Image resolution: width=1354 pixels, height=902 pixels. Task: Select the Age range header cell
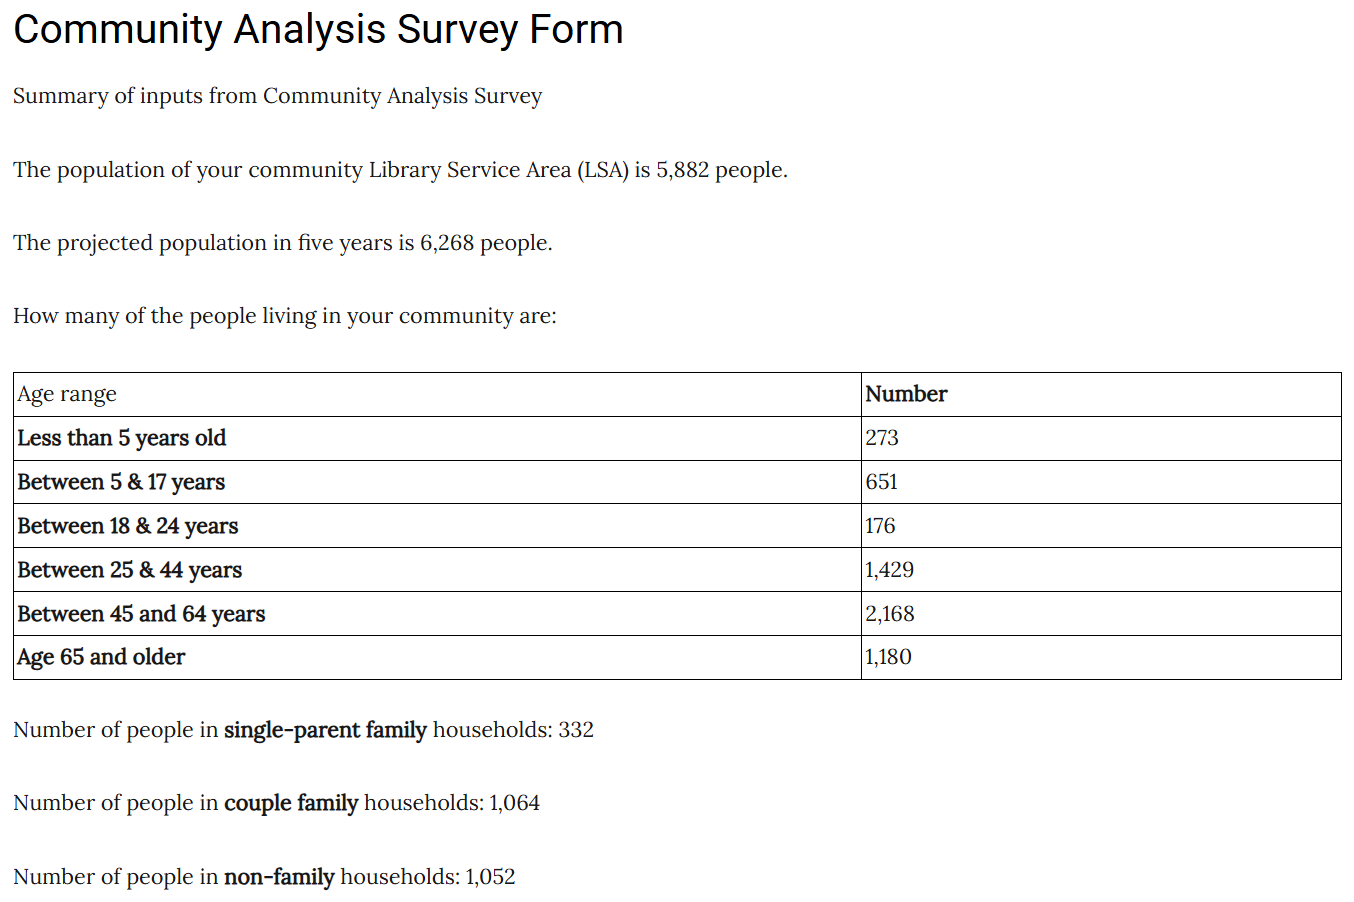click(x=437, y=394)
